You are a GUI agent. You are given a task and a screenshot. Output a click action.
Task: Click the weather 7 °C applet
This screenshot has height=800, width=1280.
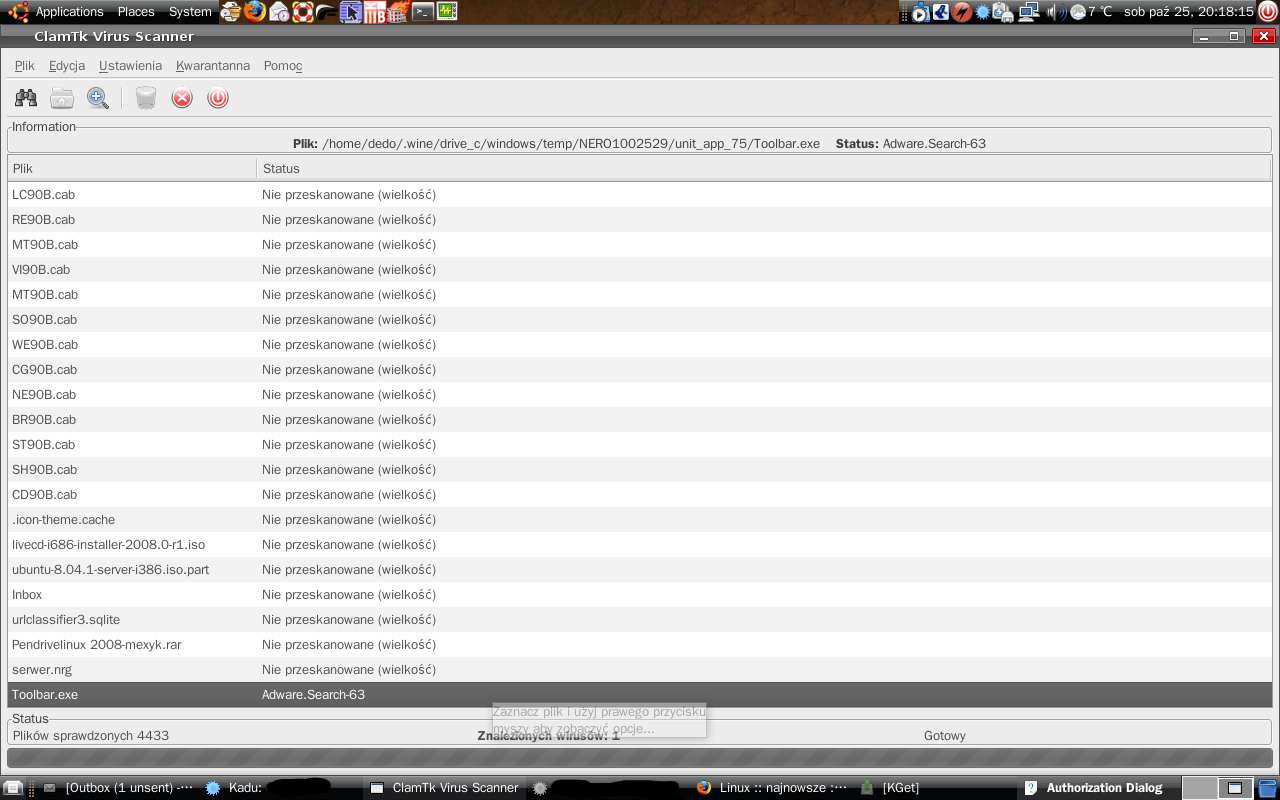pyautogui.click(x=1091, y=12)
